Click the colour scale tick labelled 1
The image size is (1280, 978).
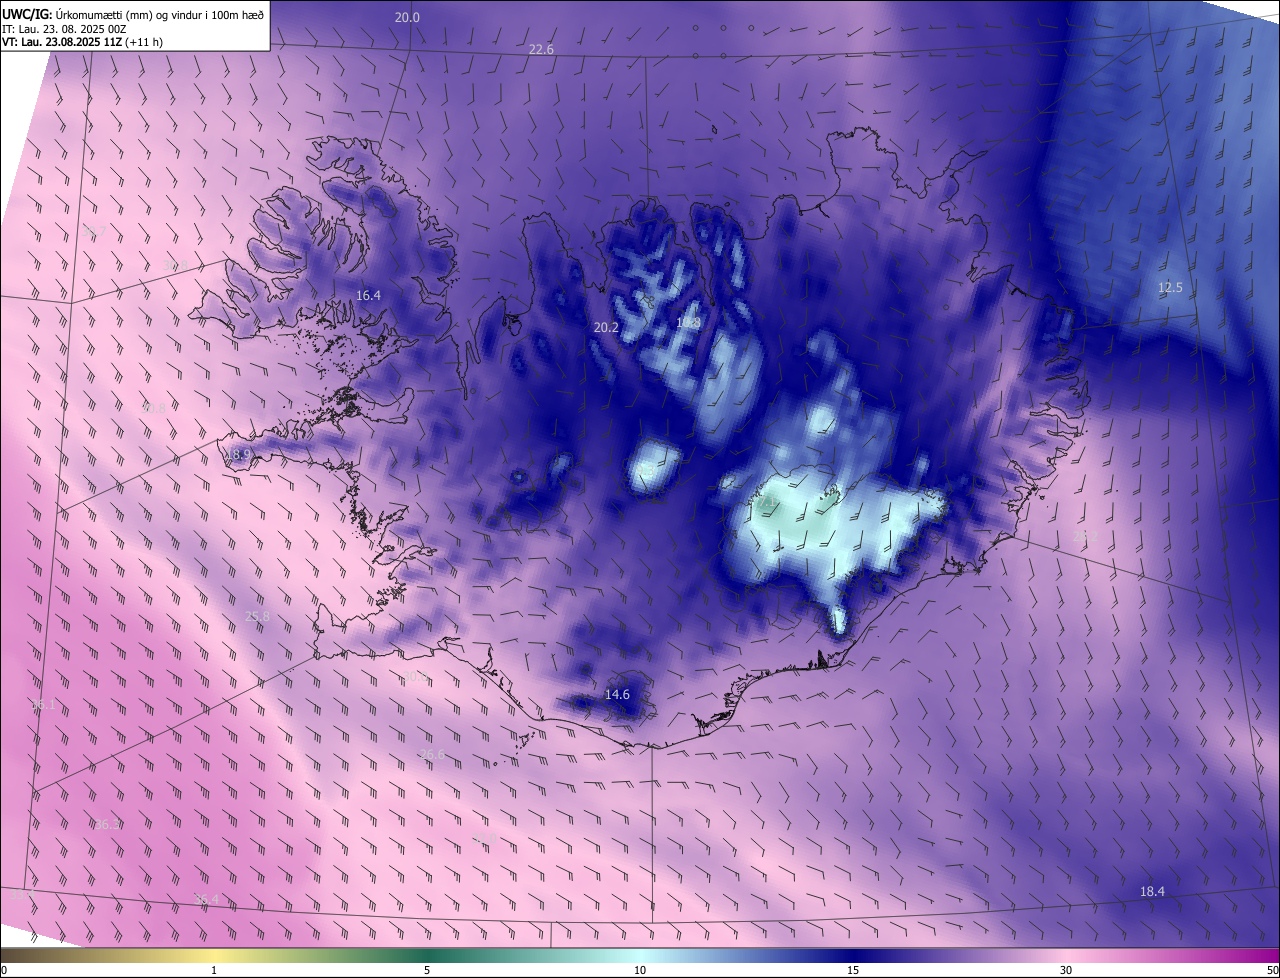pos(214,970)
